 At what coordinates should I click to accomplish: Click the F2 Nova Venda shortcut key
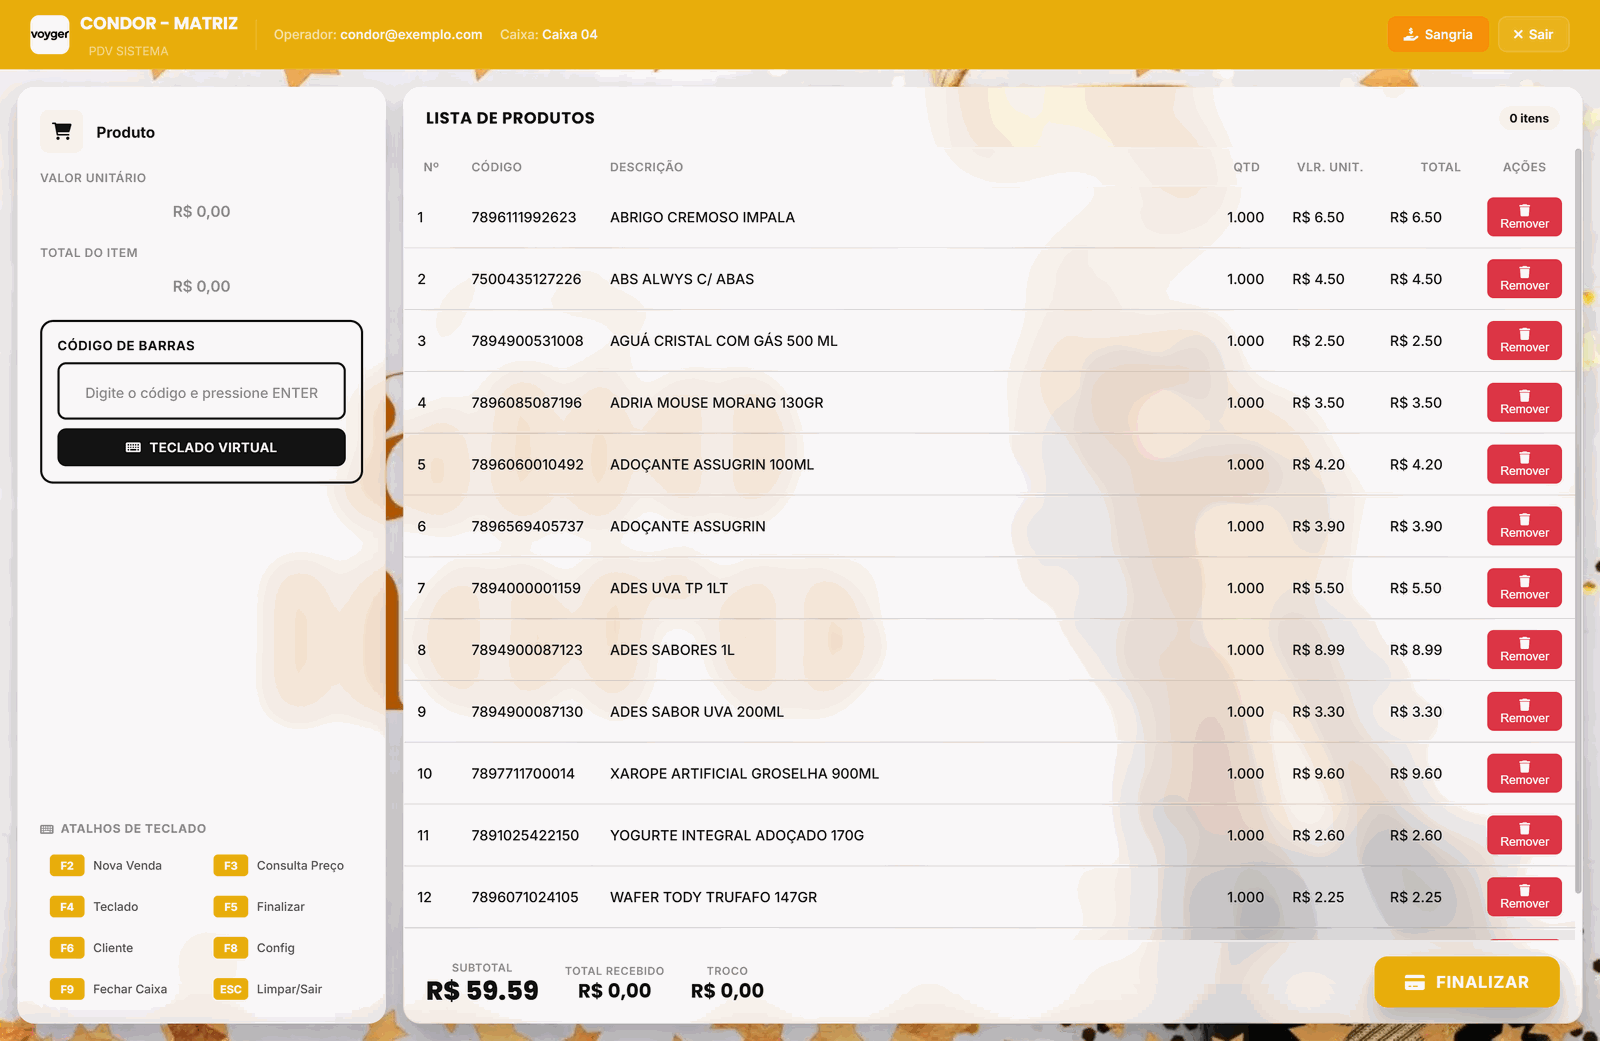tap(67, 866)
